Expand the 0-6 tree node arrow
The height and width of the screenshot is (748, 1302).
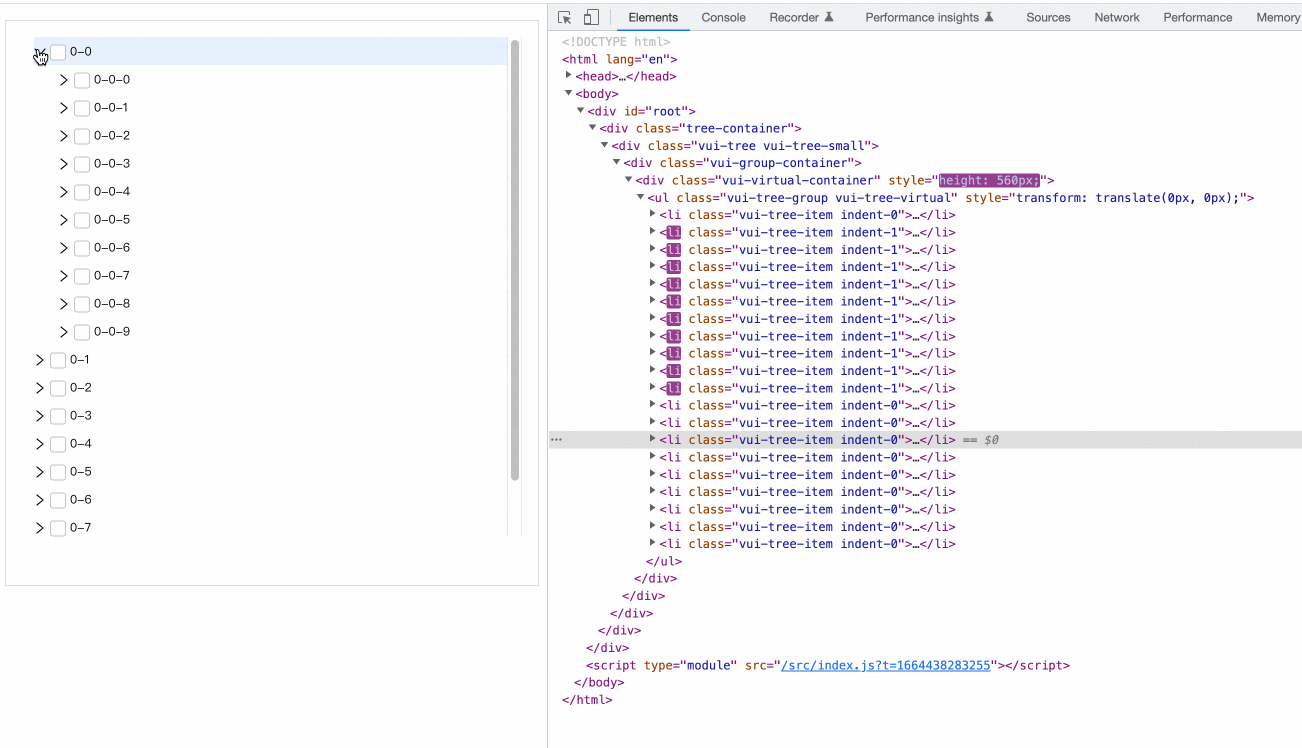click(40, 500)
